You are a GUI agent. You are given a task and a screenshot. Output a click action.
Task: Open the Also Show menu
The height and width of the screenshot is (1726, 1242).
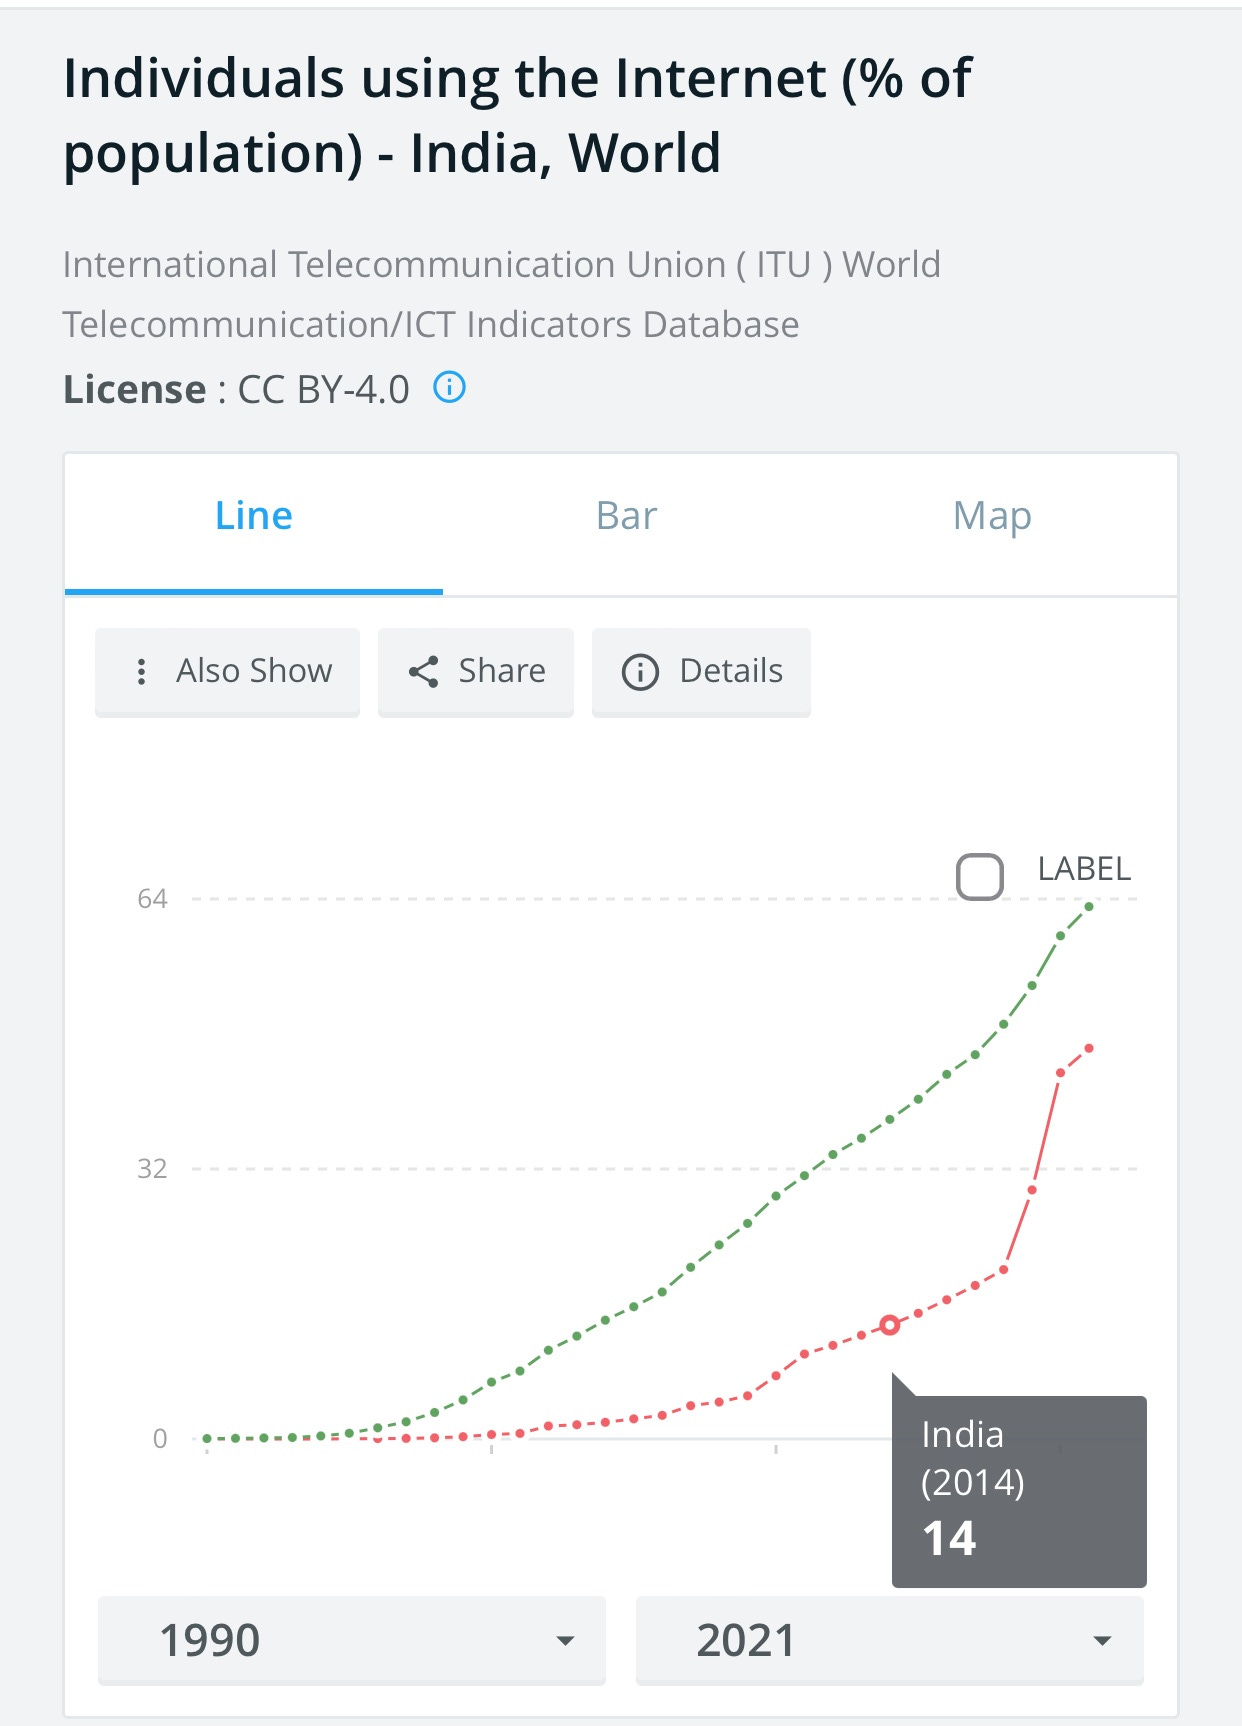(x=227, y=671)
